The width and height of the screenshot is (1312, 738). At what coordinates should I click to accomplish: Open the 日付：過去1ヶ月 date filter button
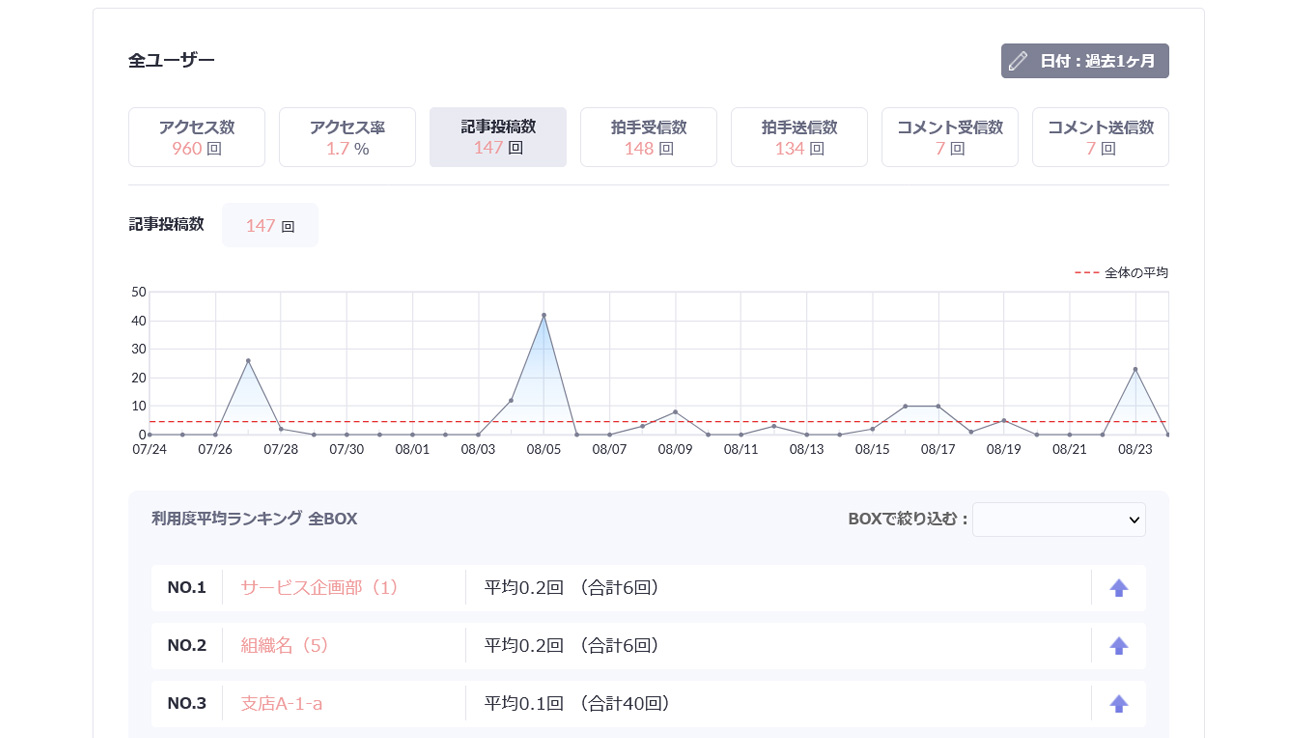(1084, 61)
